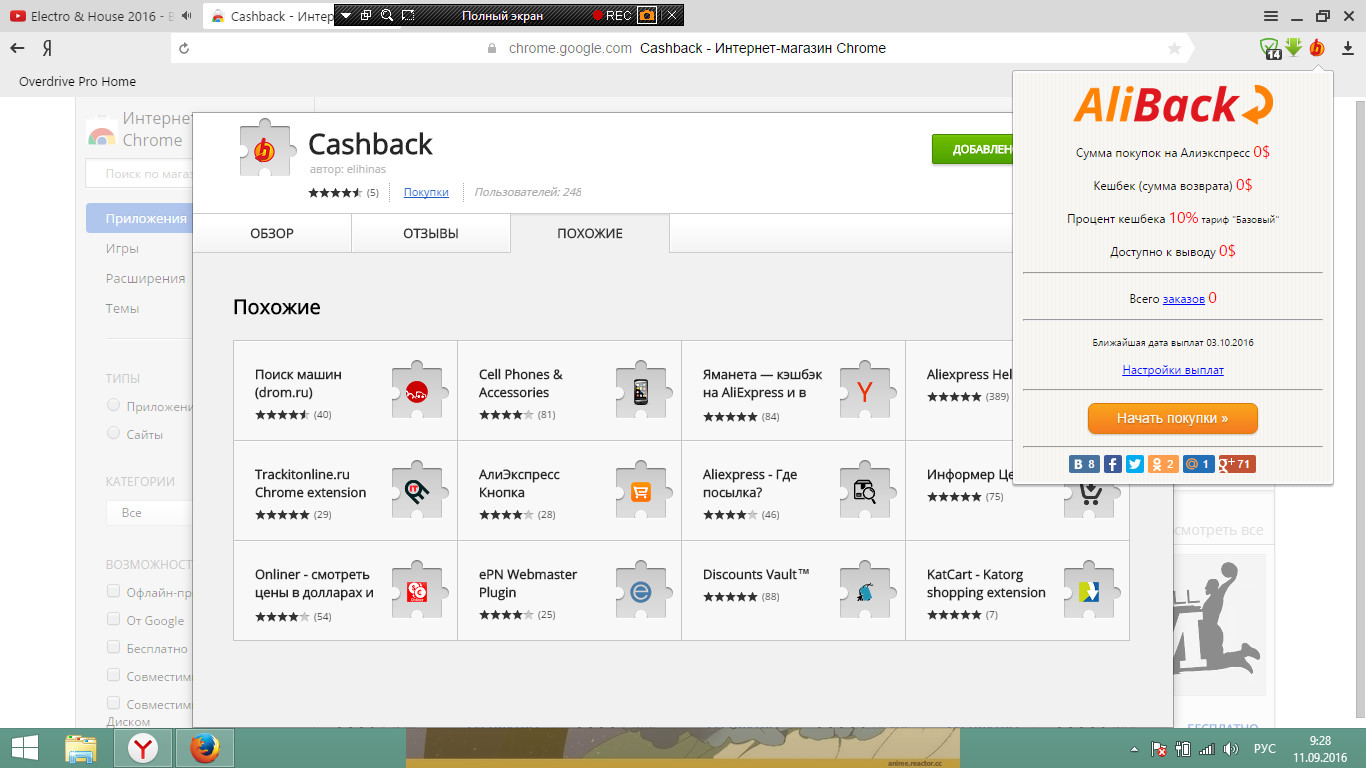
Task: Select Расширения in the store sidebar
Action: point(145,278)
